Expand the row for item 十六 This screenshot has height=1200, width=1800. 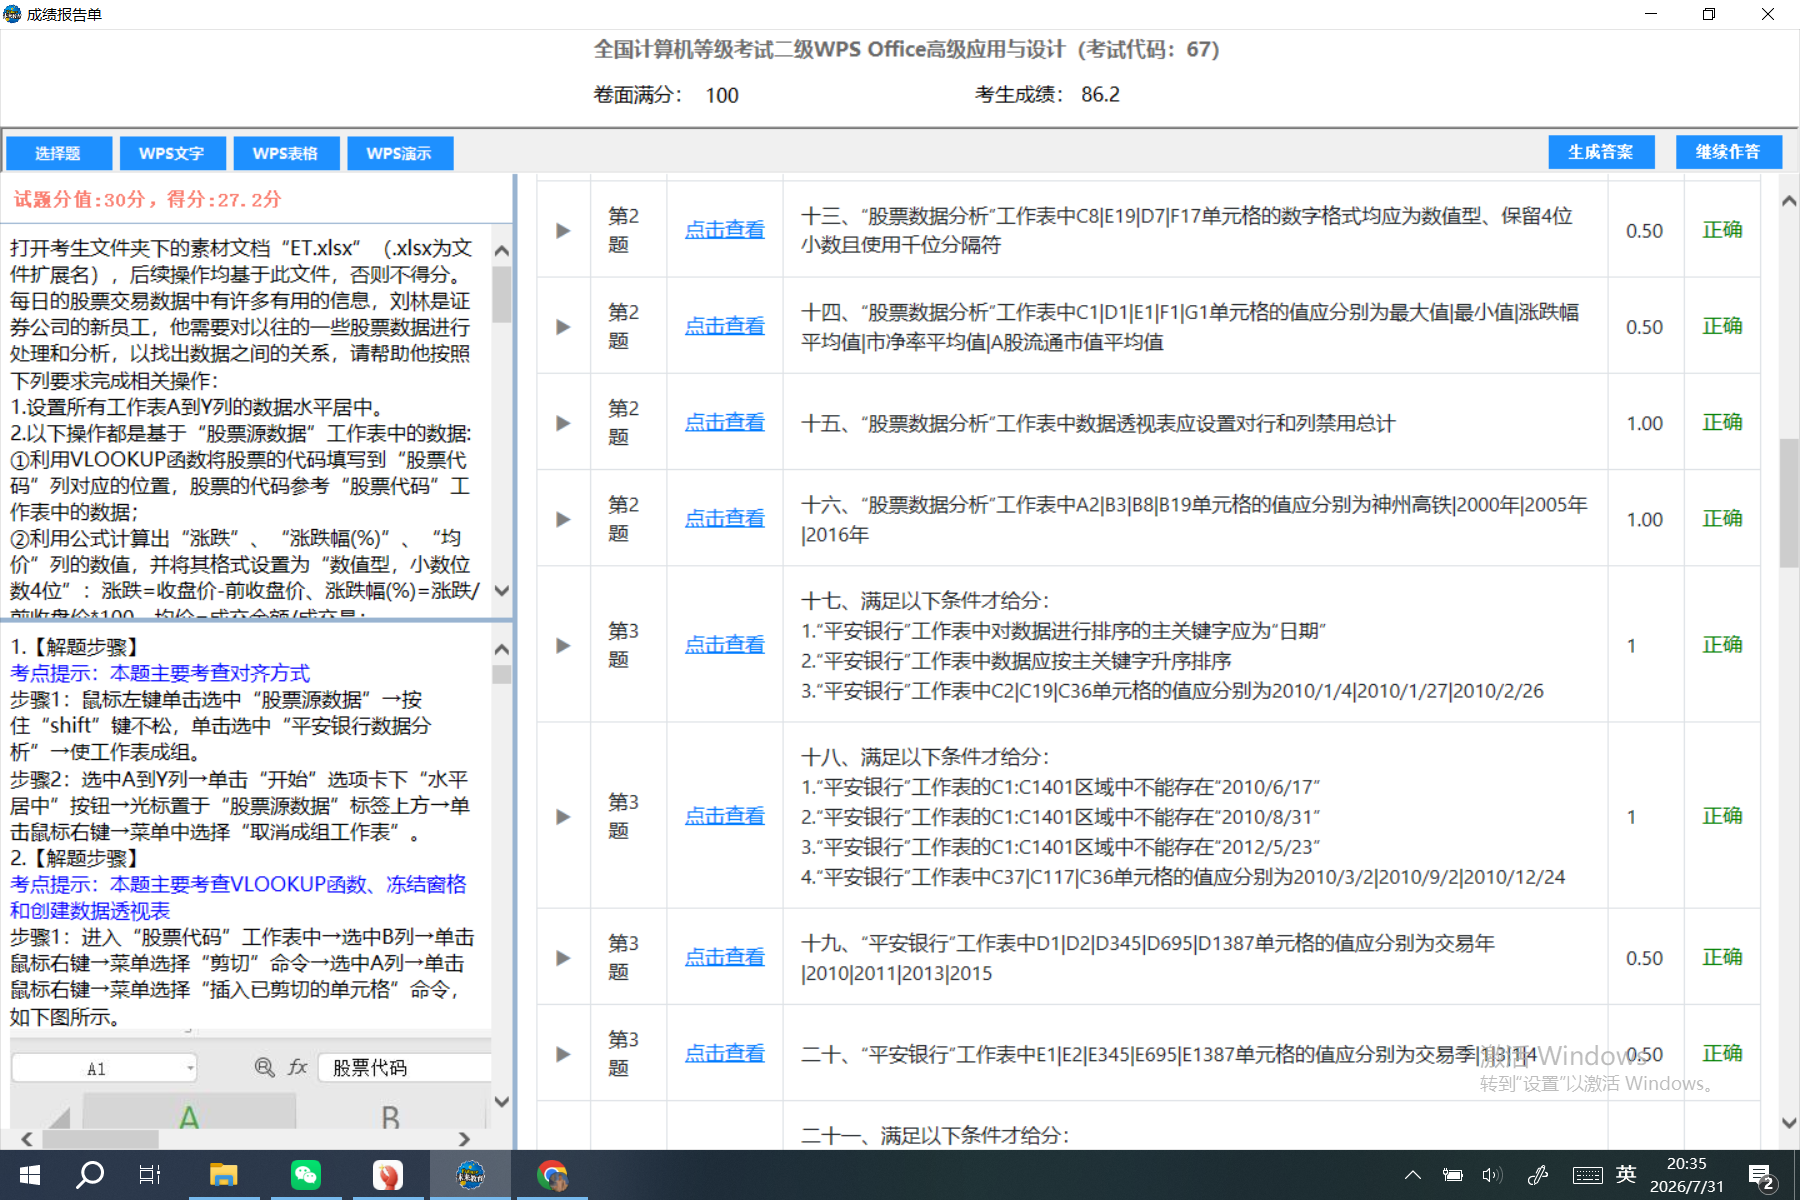(563, 519)
